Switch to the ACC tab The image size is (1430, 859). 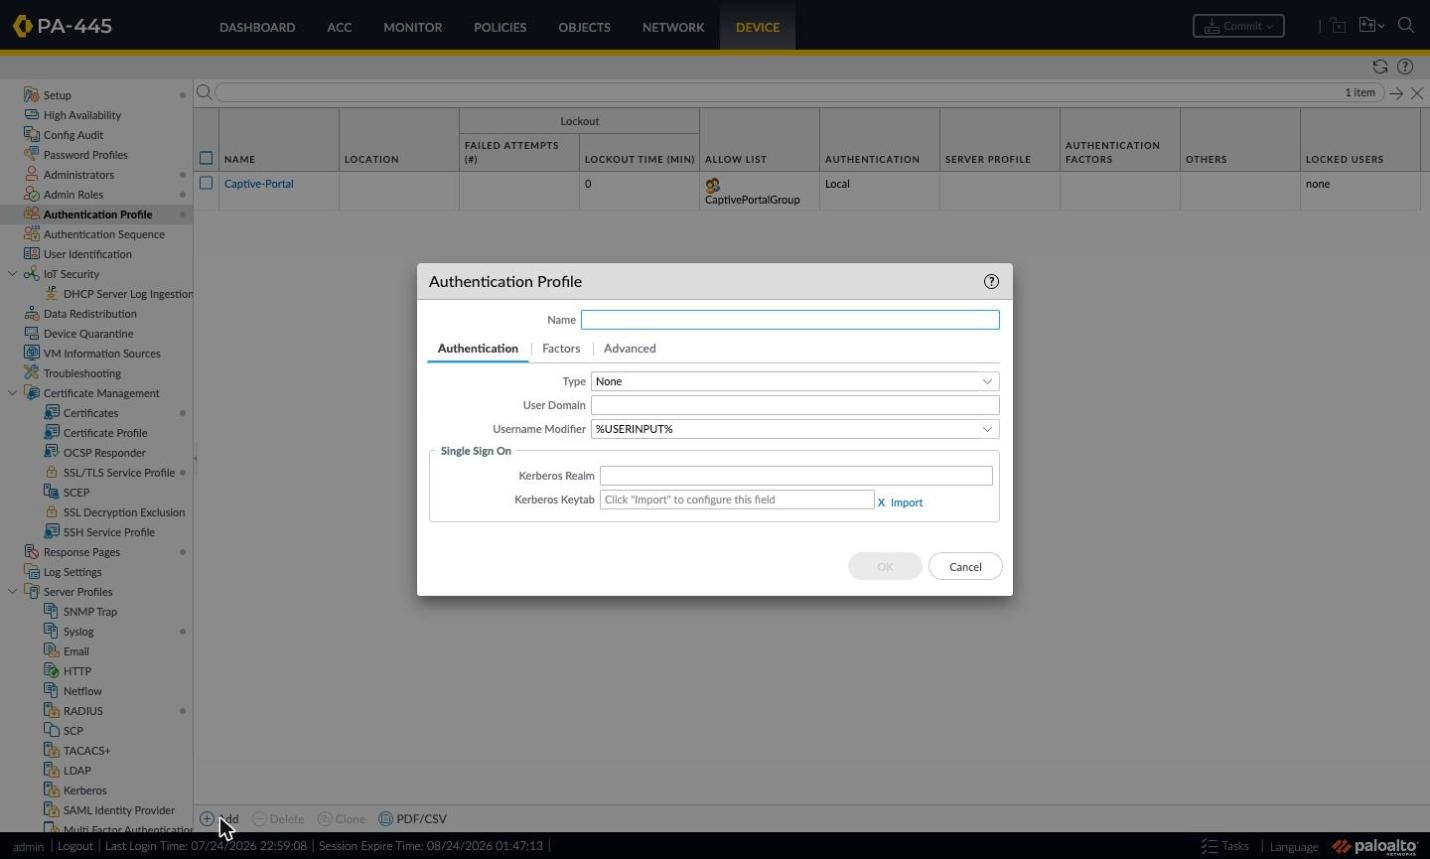(339, 27)
